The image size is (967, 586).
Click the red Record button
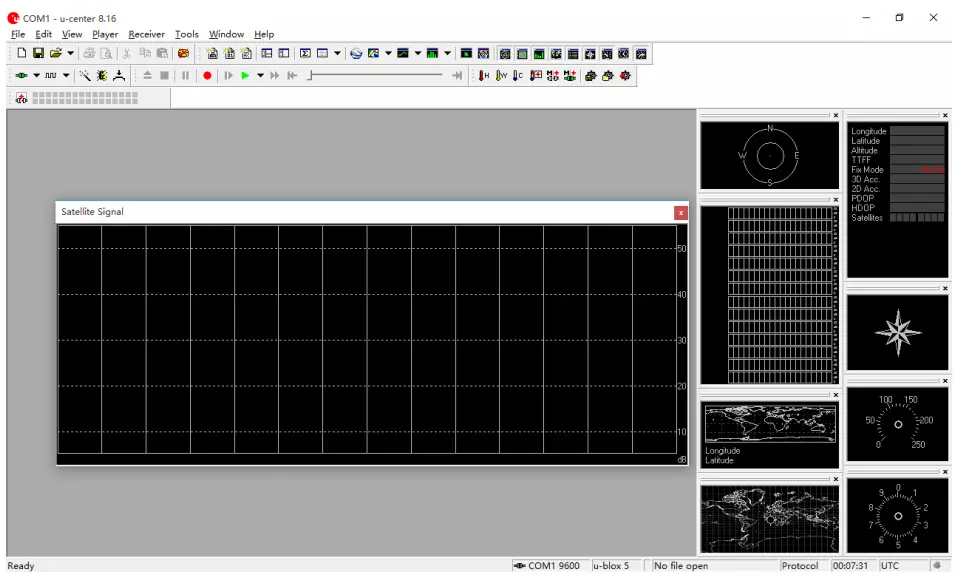tap(207, 76)
